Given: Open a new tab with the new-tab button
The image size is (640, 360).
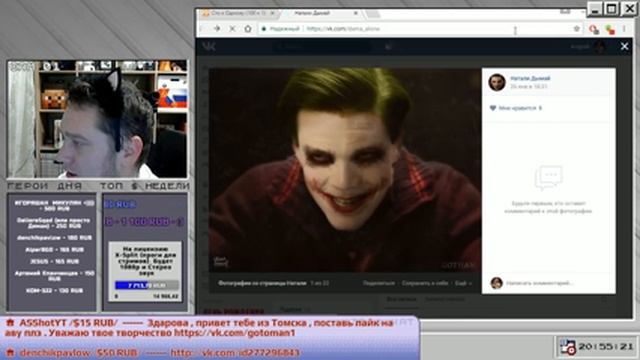Looking at the screenshot, I should (372, 14).
